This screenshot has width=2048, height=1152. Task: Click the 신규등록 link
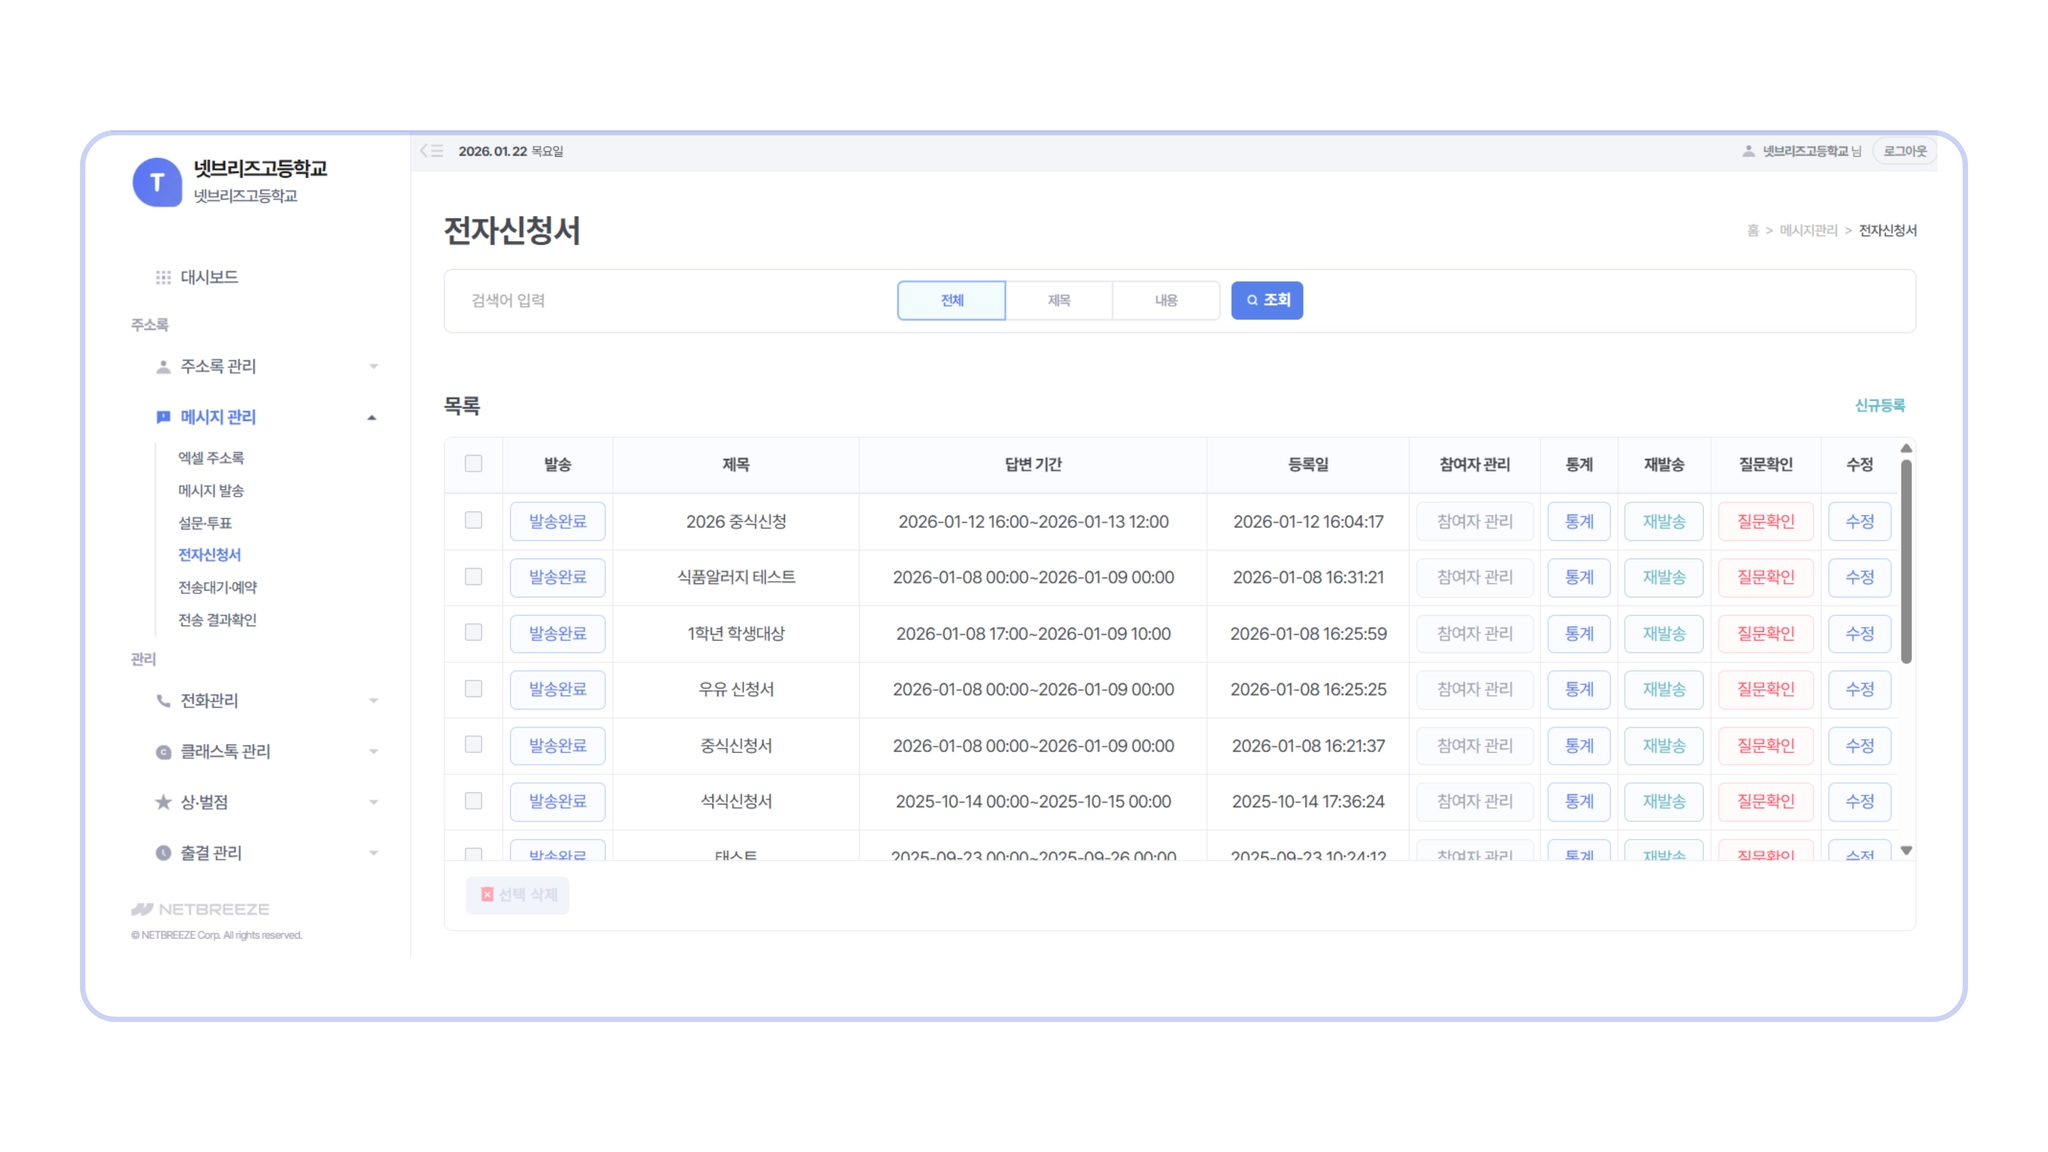(x=1879, y=405)
